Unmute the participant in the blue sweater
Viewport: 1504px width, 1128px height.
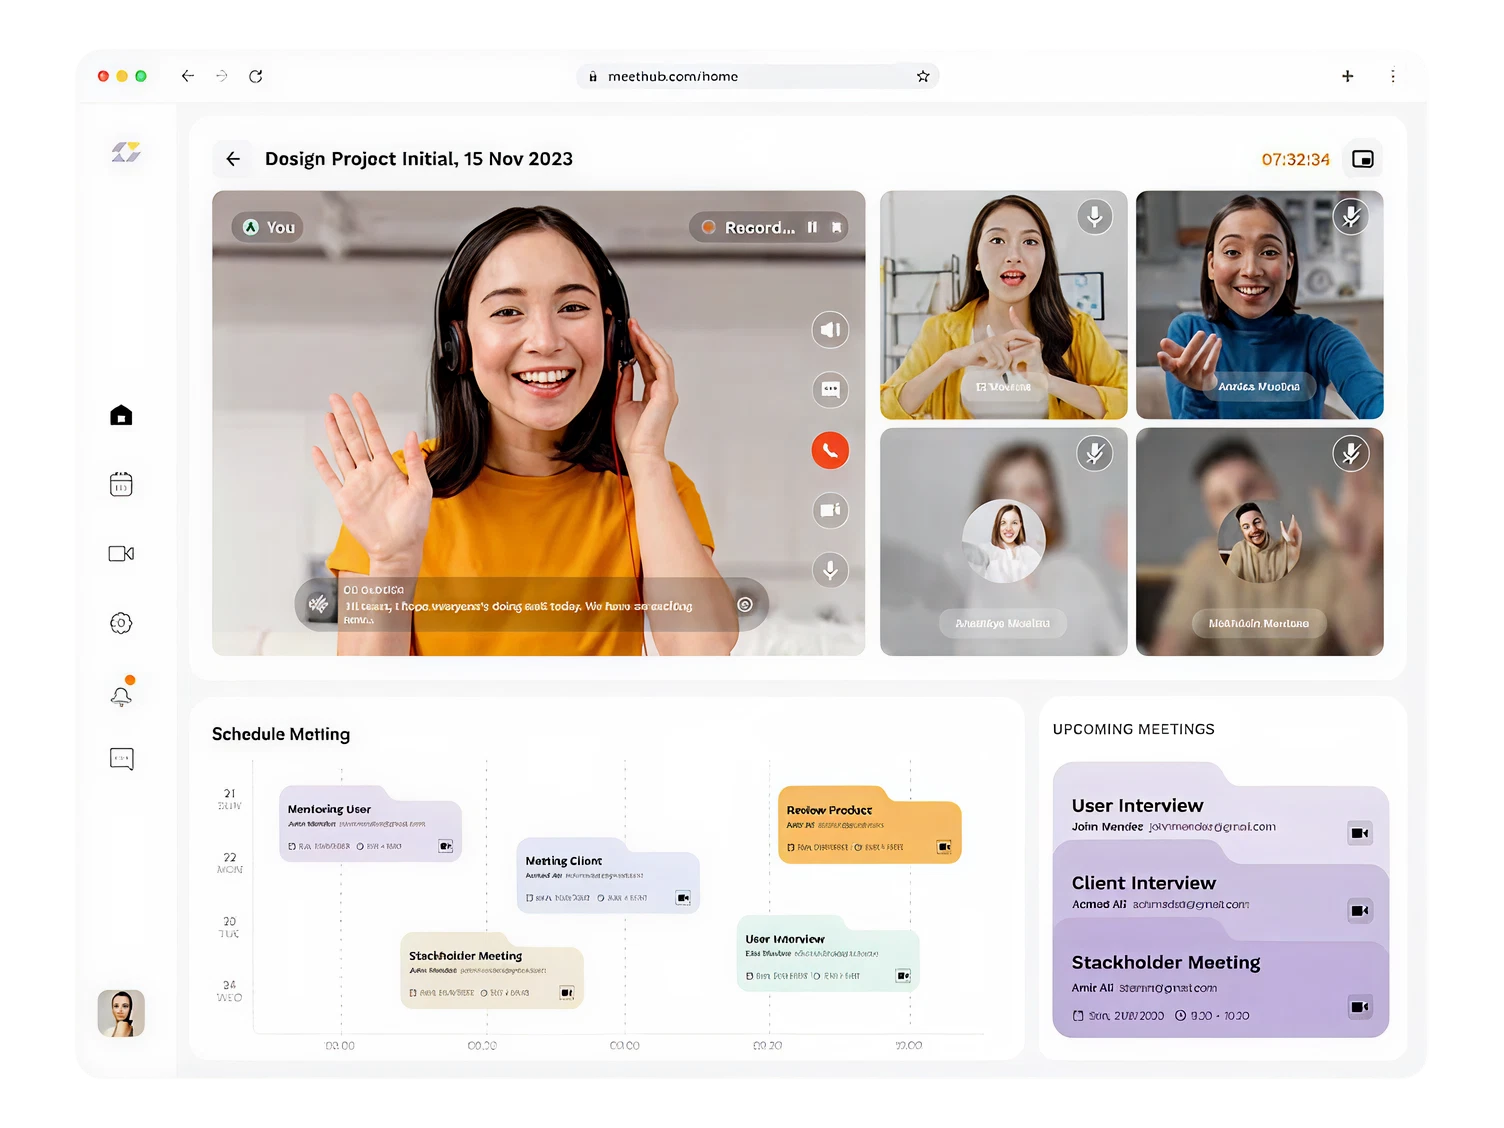[1350, 217]
